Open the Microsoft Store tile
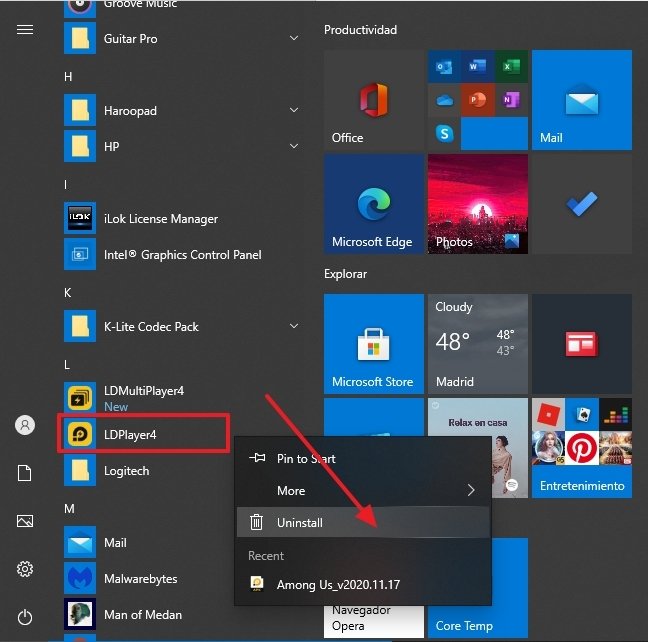Image resolution: width=648 pixels, height=642 pixels. click(374, 344)
